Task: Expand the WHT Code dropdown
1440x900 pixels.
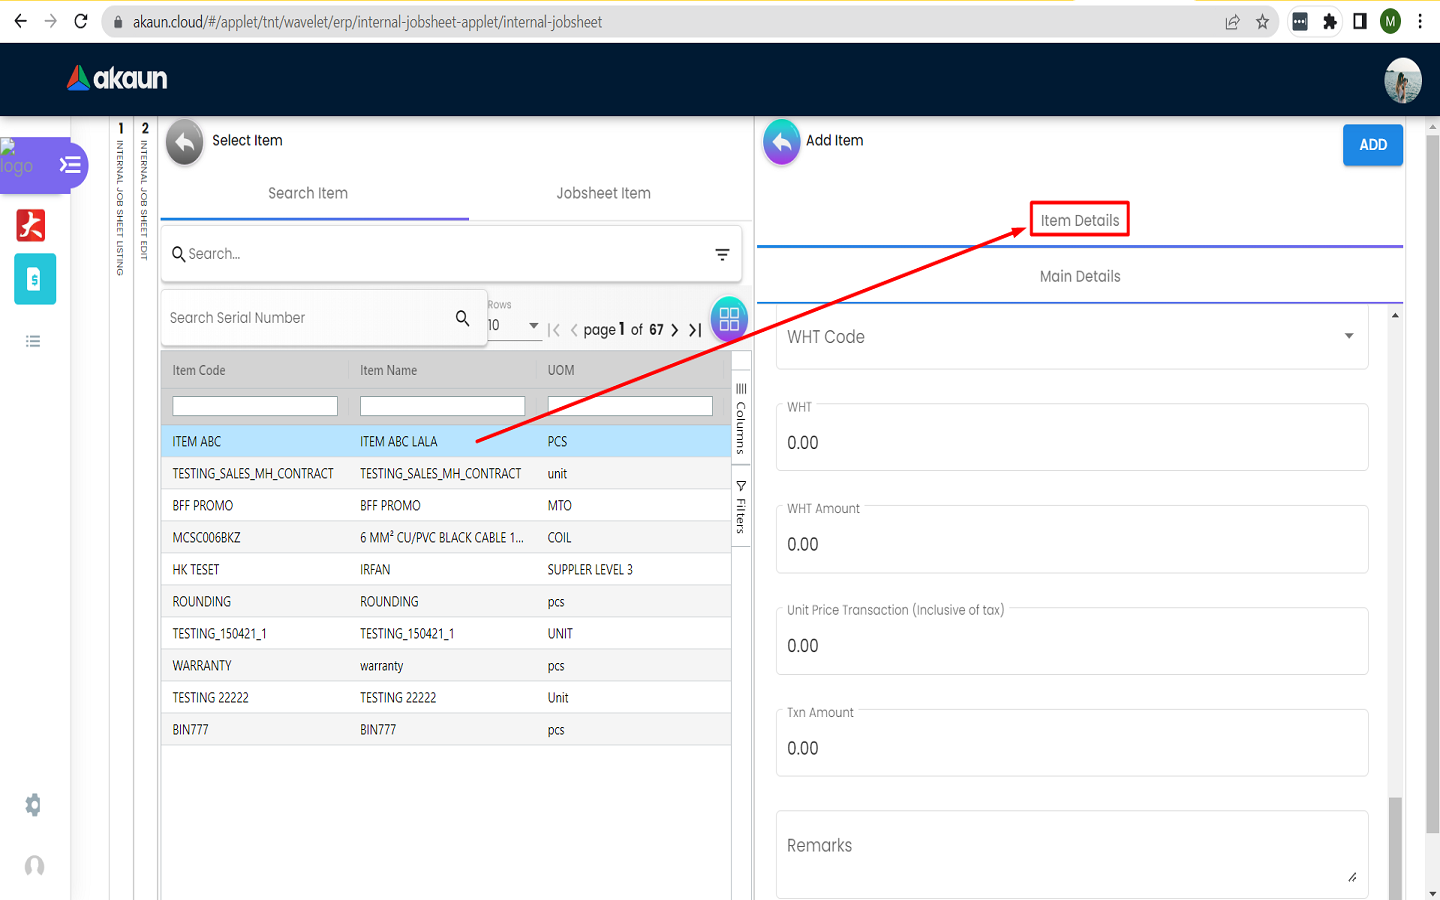Action: [1348, 337]
